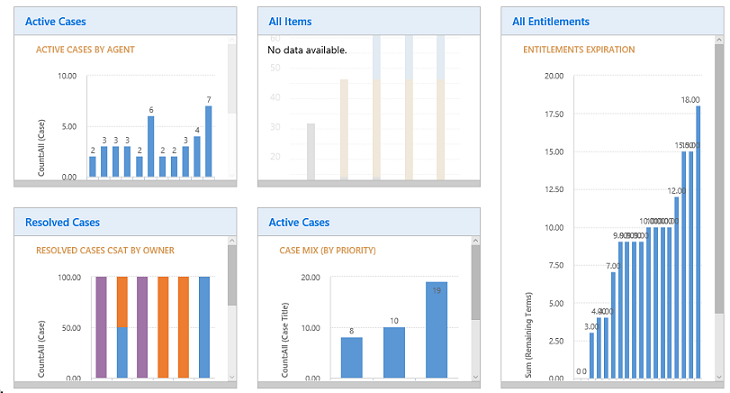Screen dimensions: 730x393
Task: Click the scrollbar thumb in Active Cases By Agent panel
Action: (x=232, y=78)
